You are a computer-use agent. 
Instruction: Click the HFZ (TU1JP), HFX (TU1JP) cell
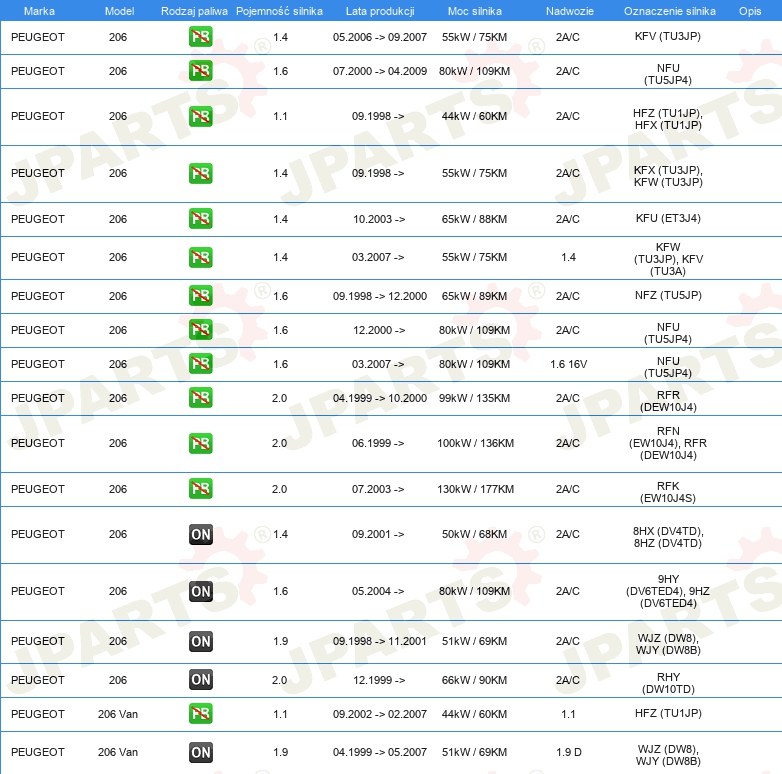[x=668, y=119]
